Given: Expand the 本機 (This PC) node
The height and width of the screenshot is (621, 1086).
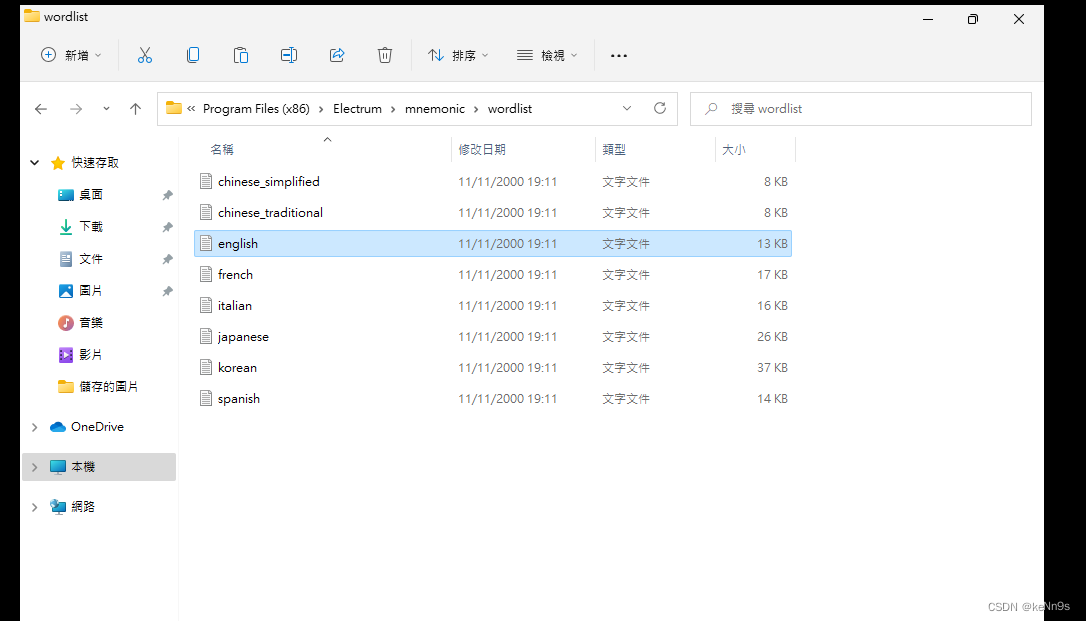Looking at the screenshot, I should 35,467.
